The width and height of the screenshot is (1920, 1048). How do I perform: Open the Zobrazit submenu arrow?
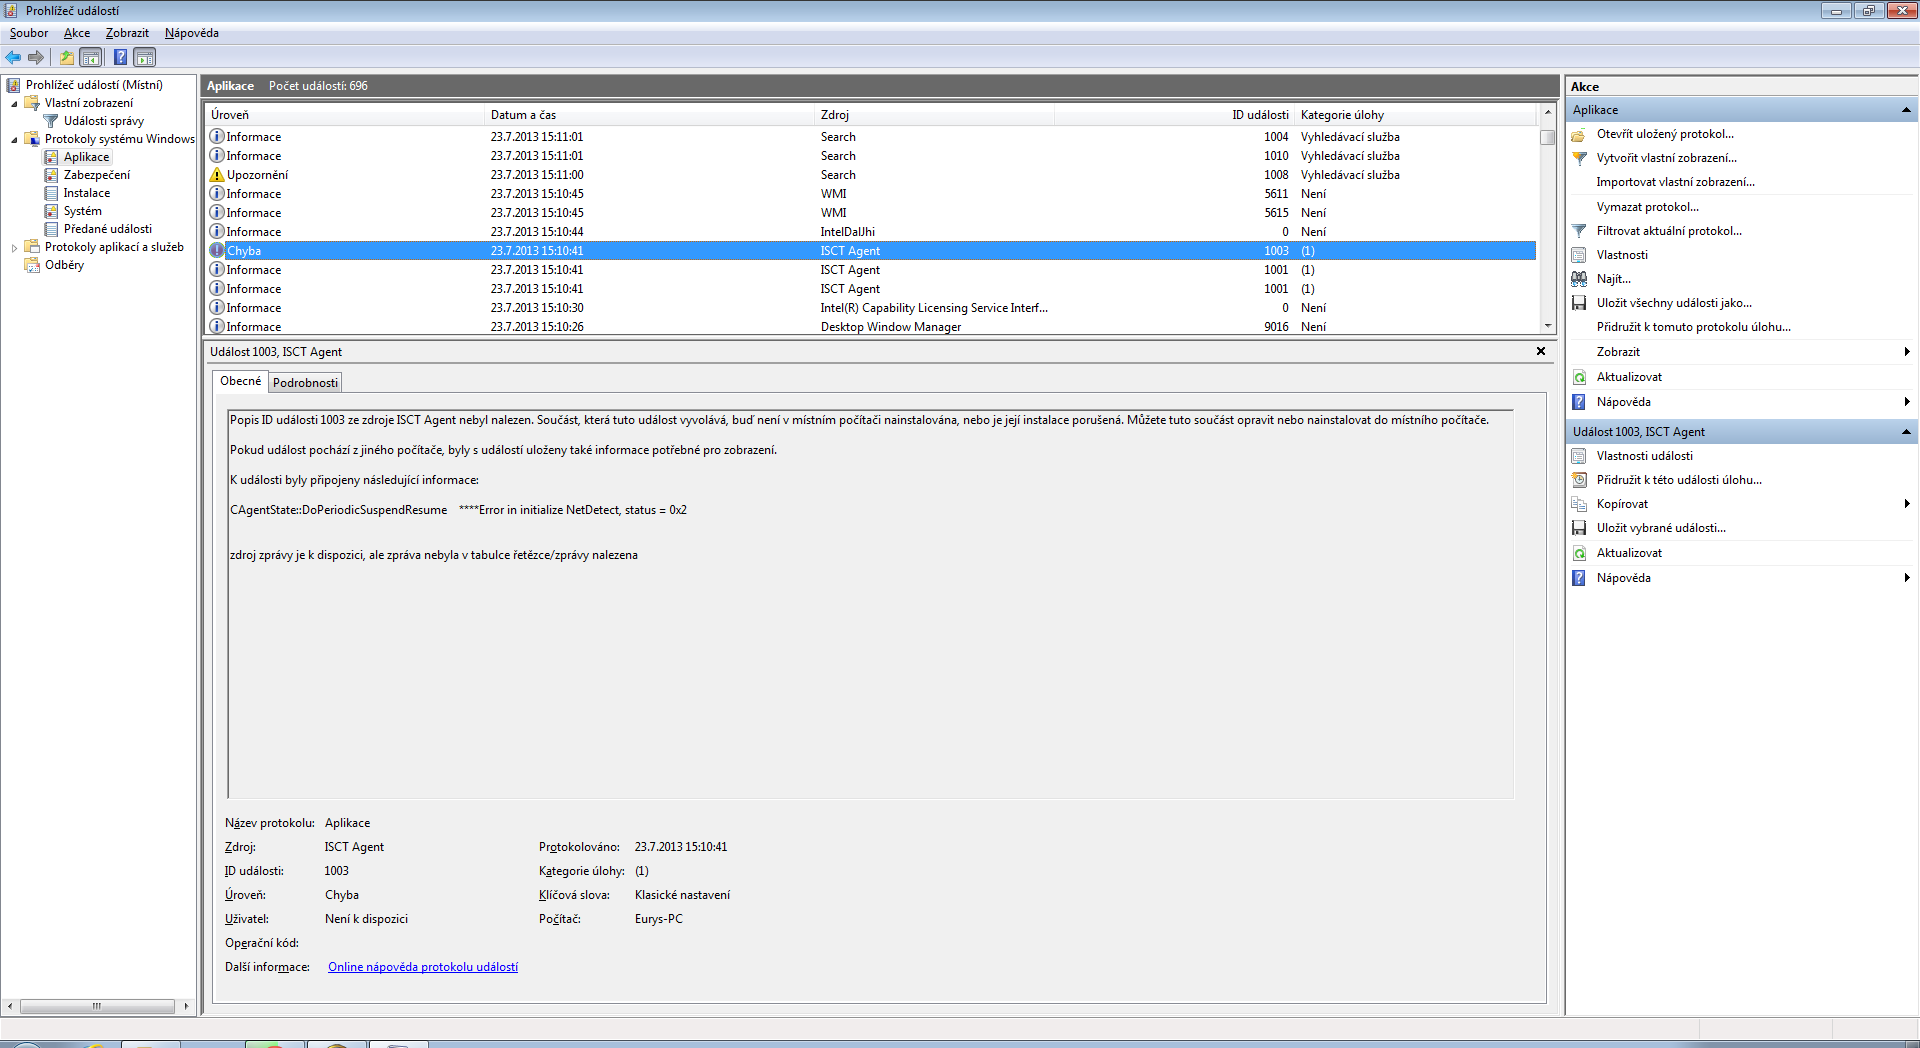pos(1907,352)
